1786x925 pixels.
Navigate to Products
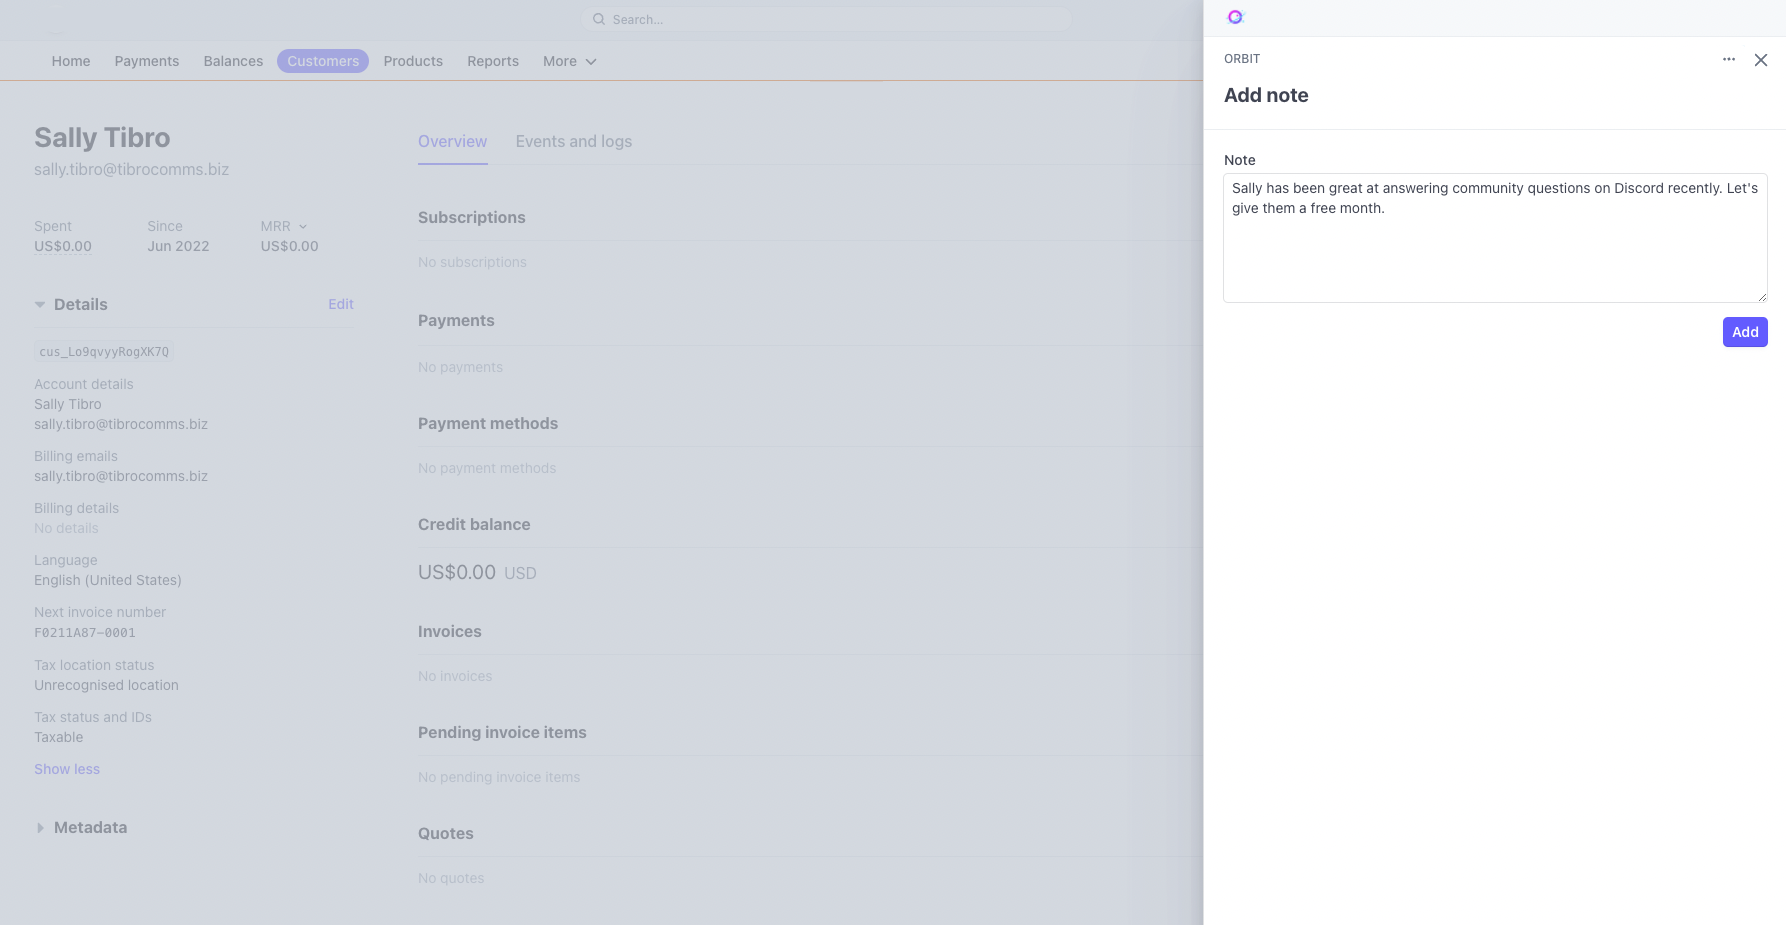pyautogui.click(x=412, y=61)
